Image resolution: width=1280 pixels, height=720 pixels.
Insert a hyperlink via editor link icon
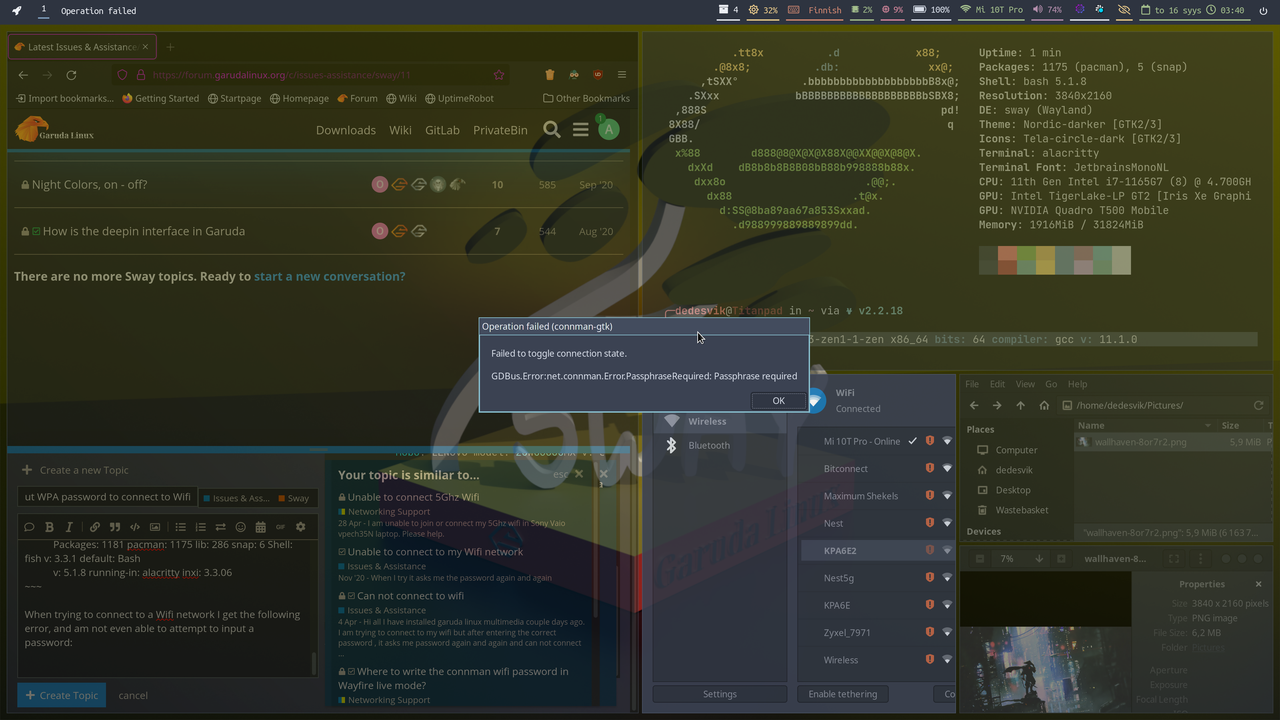coord(95,527)
